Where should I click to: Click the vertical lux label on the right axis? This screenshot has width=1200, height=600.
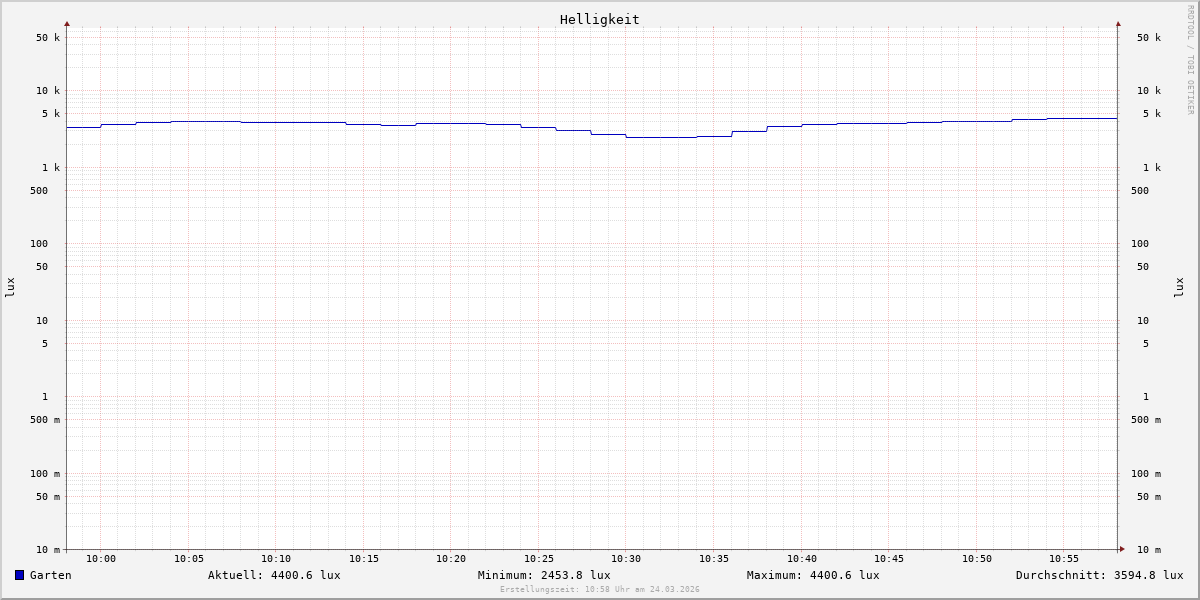pos(1179,287)
